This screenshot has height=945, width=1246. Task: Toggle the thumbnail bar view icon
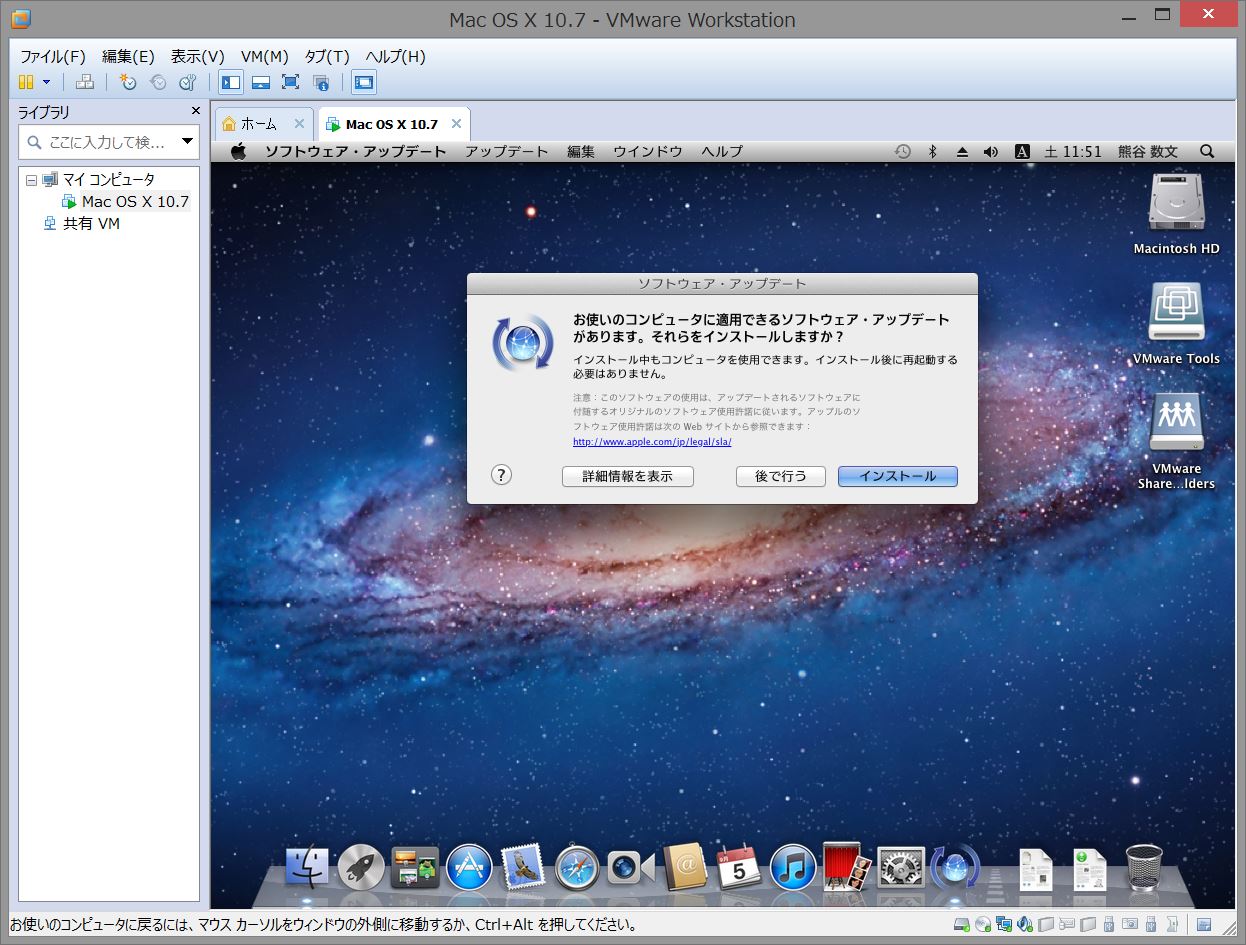pos(261,82)
